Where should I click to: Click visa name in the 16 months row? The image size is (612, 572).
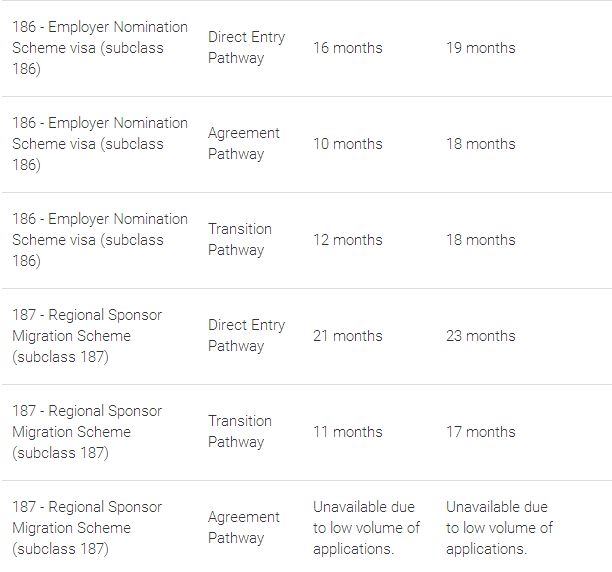100,48
